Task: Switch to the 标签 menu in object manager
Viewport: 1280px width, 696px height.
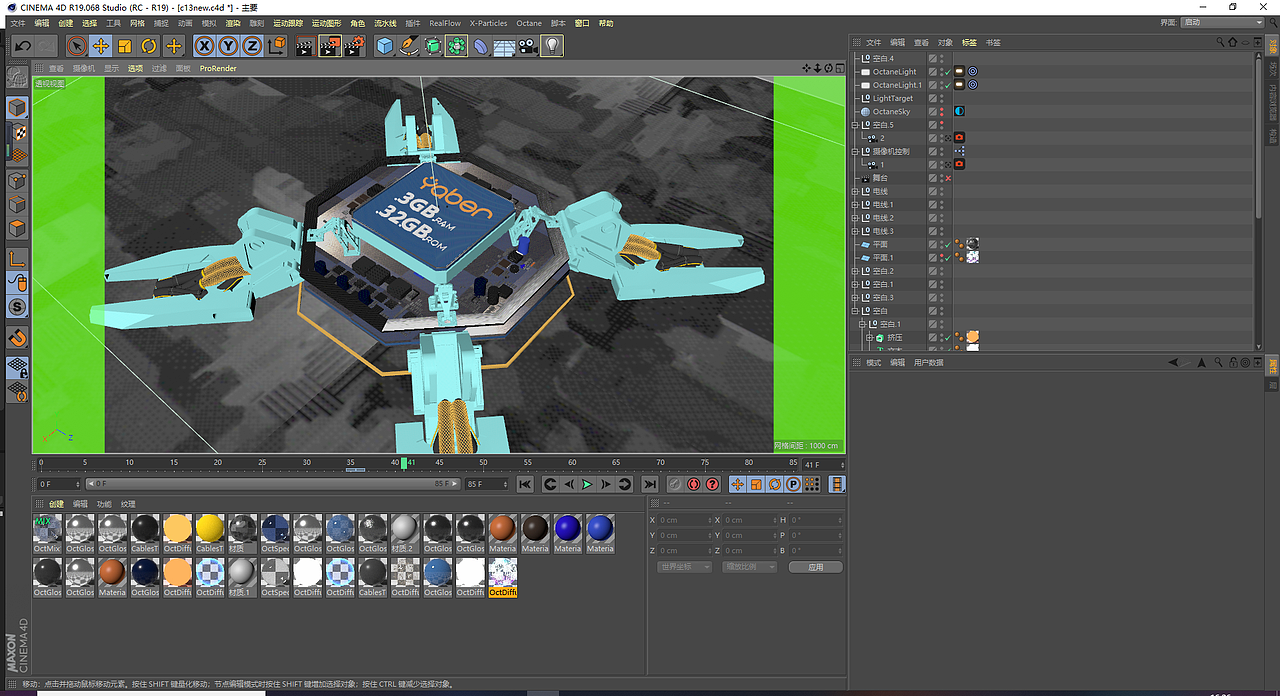Action: pos(969,42)
